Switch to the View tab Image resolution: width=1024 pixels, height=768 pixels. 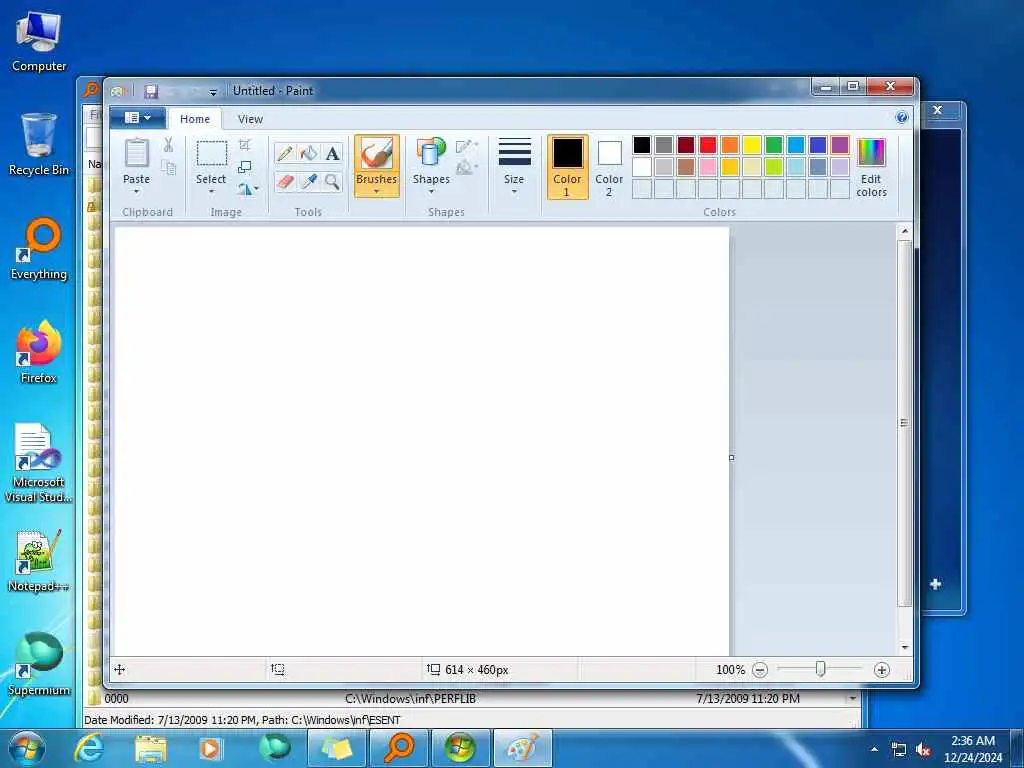tap(250, 119)
